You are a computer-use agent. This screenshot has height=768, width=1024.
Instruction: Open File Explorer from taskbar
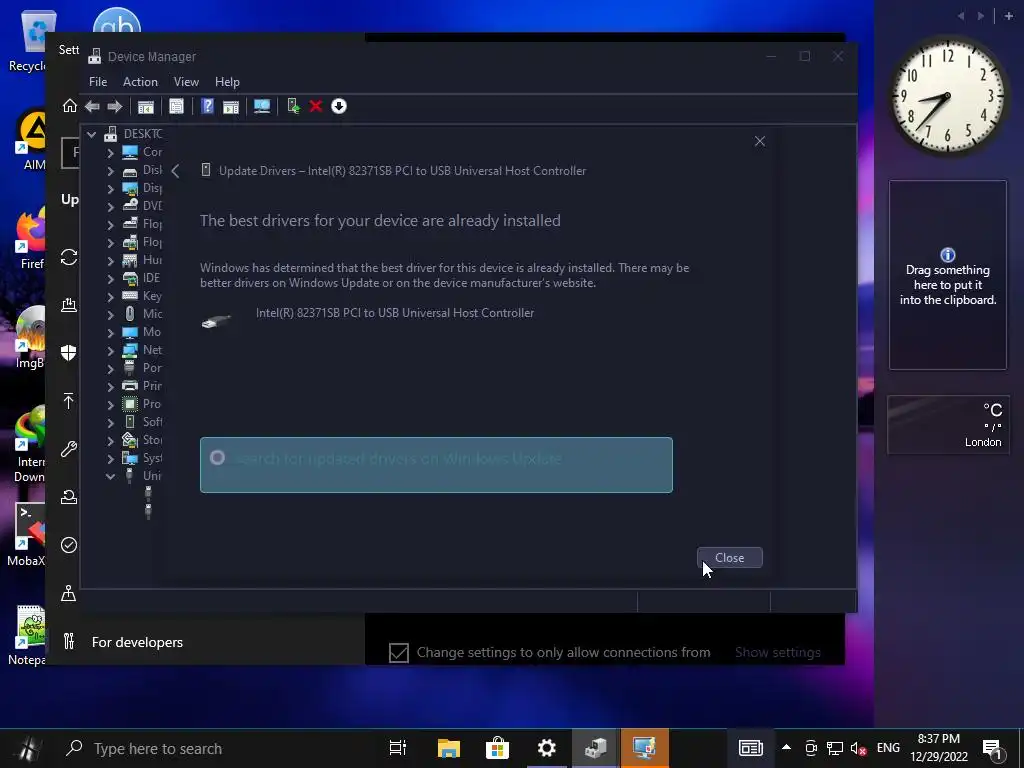point(449,748)
